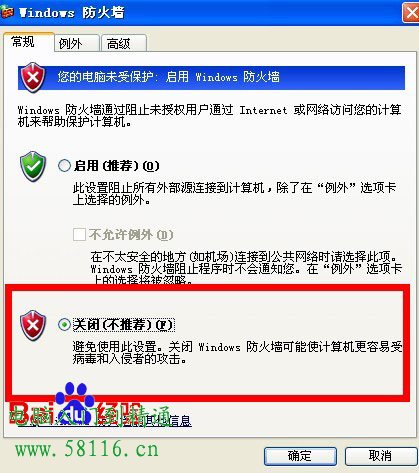419x473 pixels.
Task: Click red shield icon in blue banner
Action: (33, 77)
